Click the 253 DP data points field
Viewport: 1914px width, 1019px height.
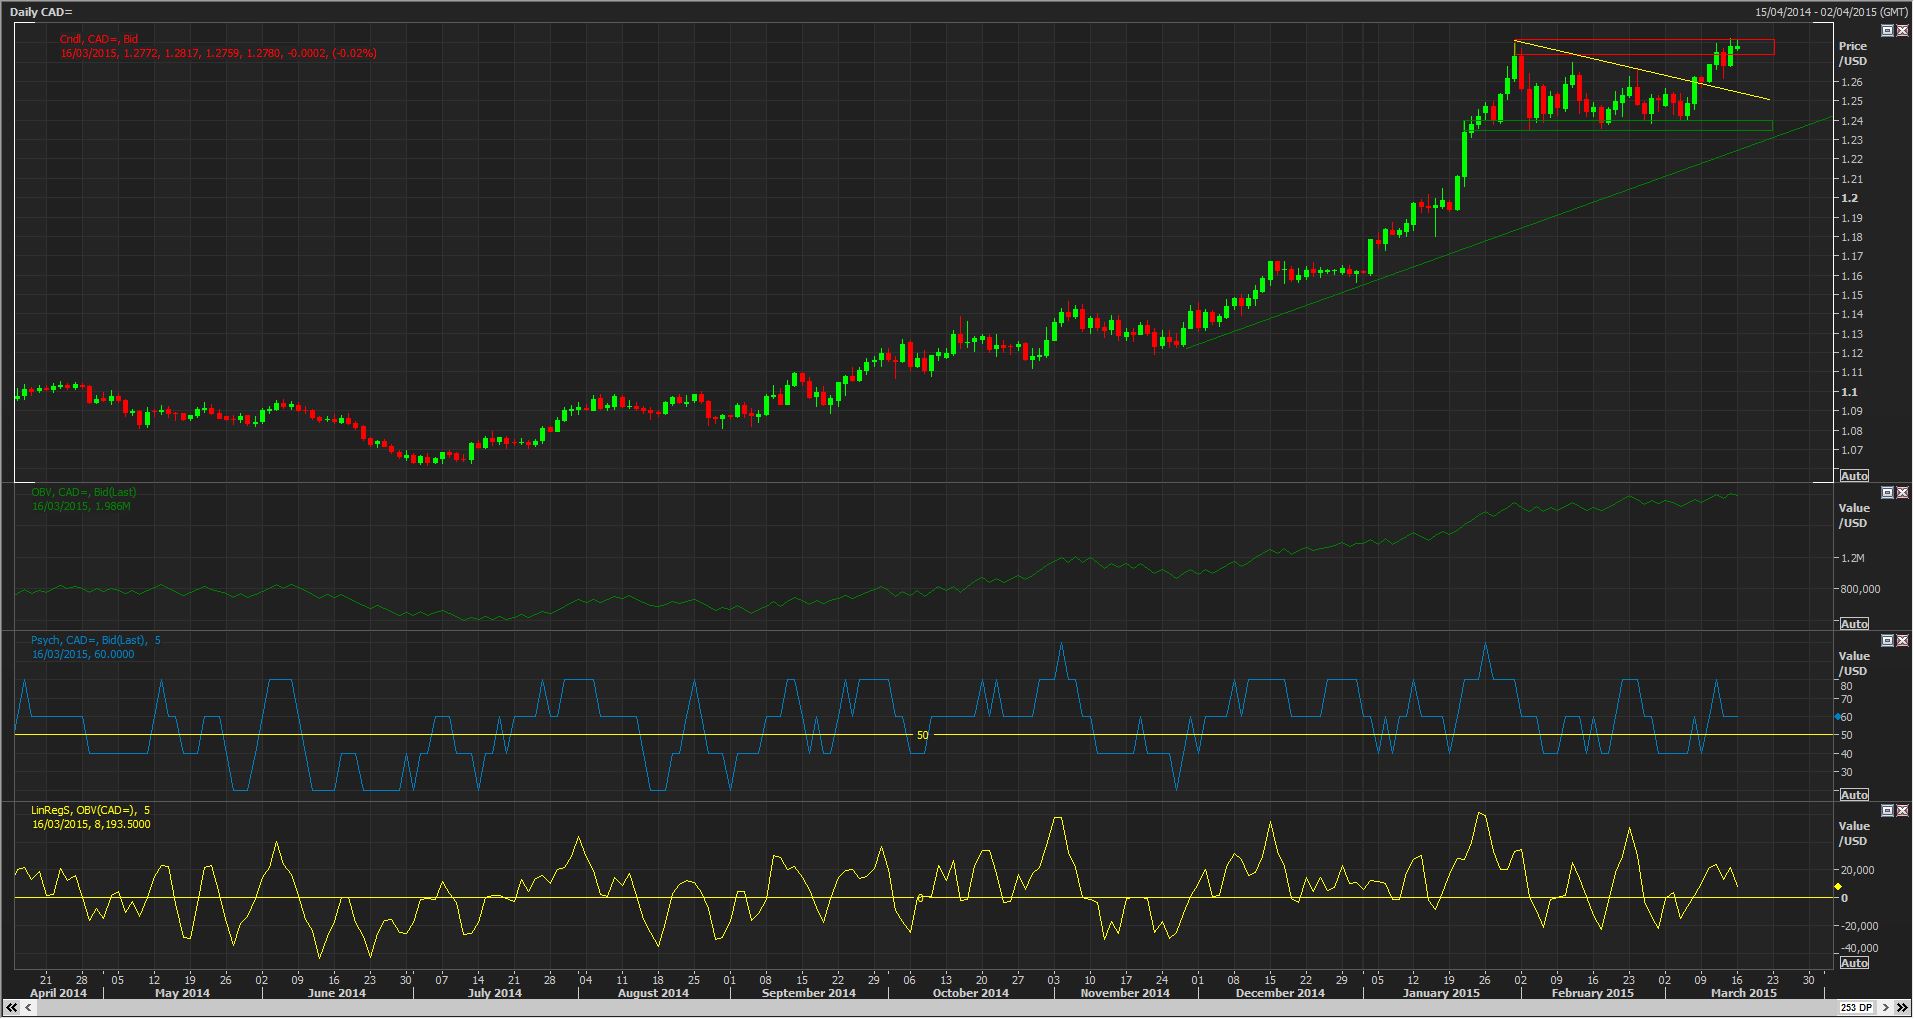[1855, 1007]
